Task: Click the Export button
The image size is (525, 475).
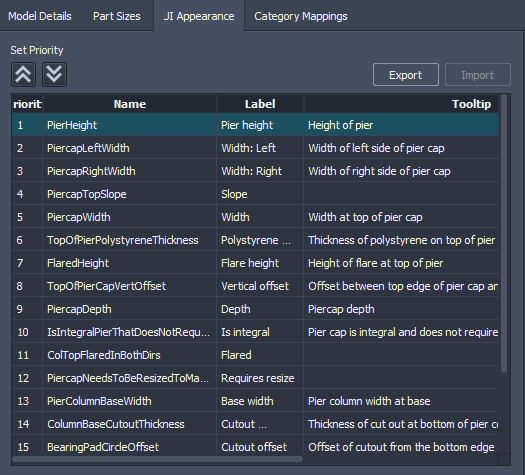Action: coord(405,75)
